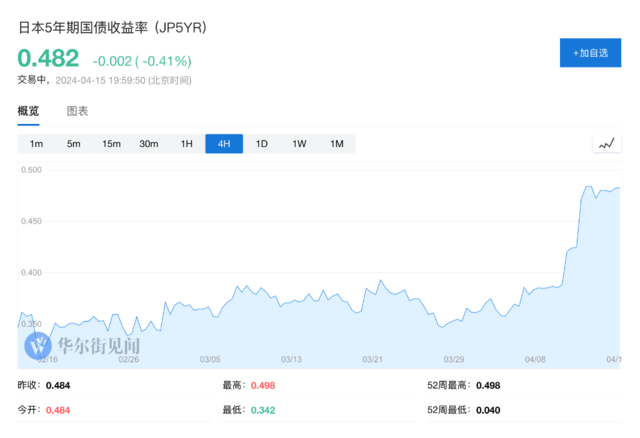Choose the 15m interval
This screenshot has height=438, width=640.
pyautogui.click(x=111, y=144)
